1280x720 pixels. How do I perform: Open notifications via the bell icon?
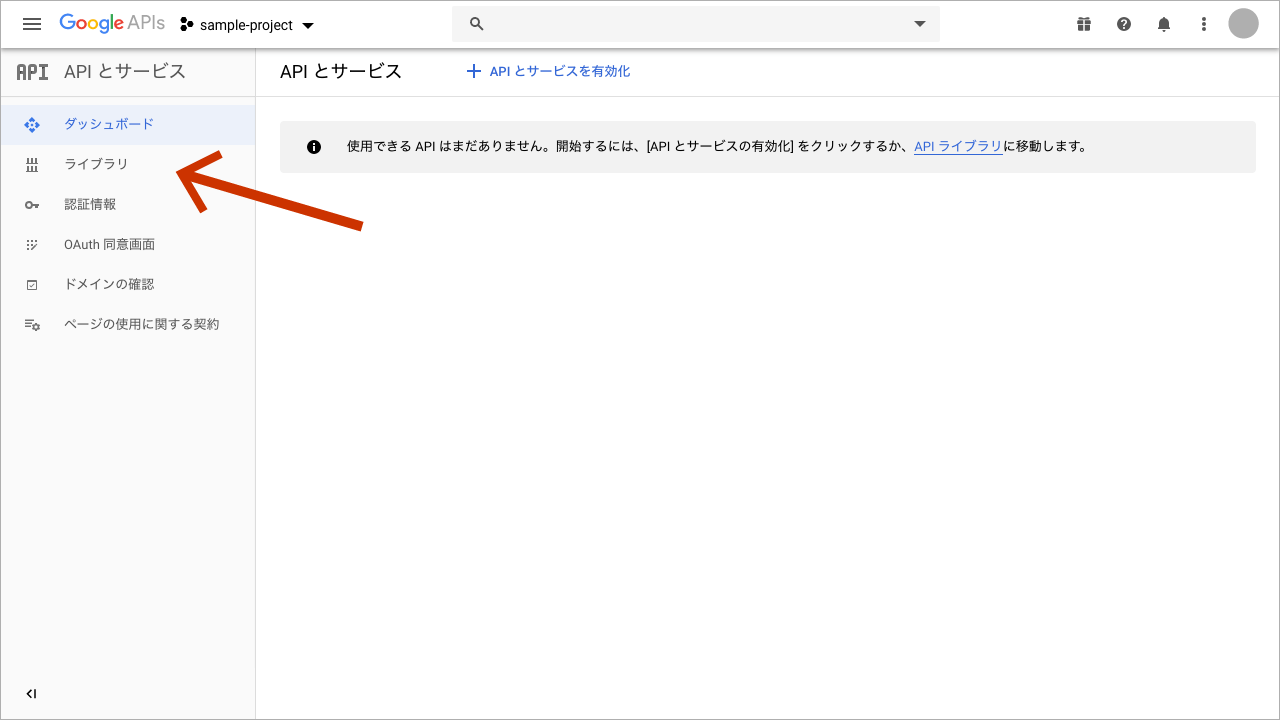pyautogui.click(x=1164, y=23)
